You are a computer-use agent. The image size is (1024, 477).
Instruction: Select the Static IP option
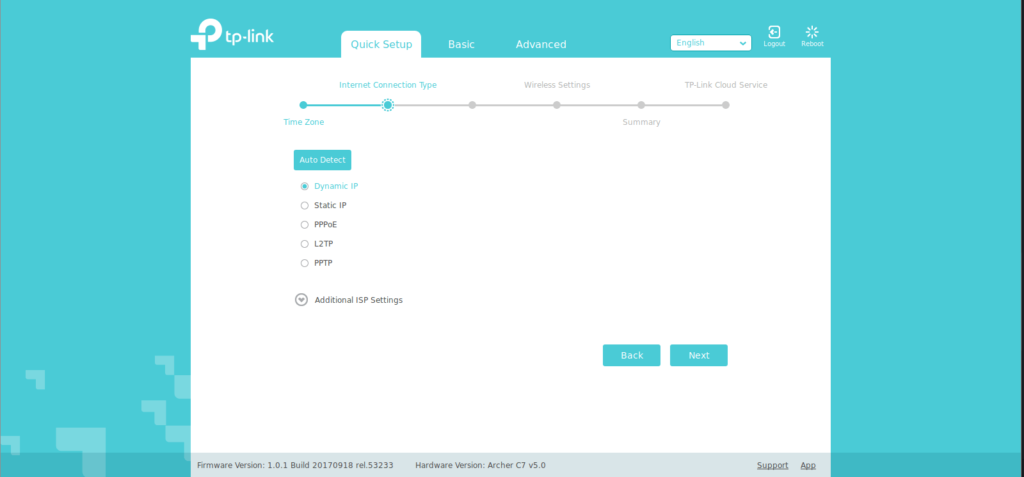pyautogui.click(x=305, y=205)
